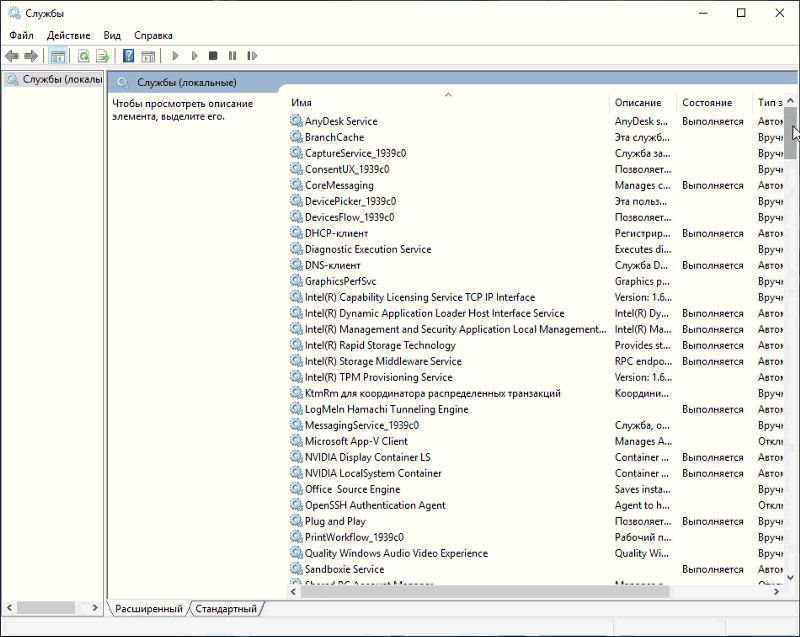
Task: Click the Stop service square icon
Action: click(x=213, y=56)
